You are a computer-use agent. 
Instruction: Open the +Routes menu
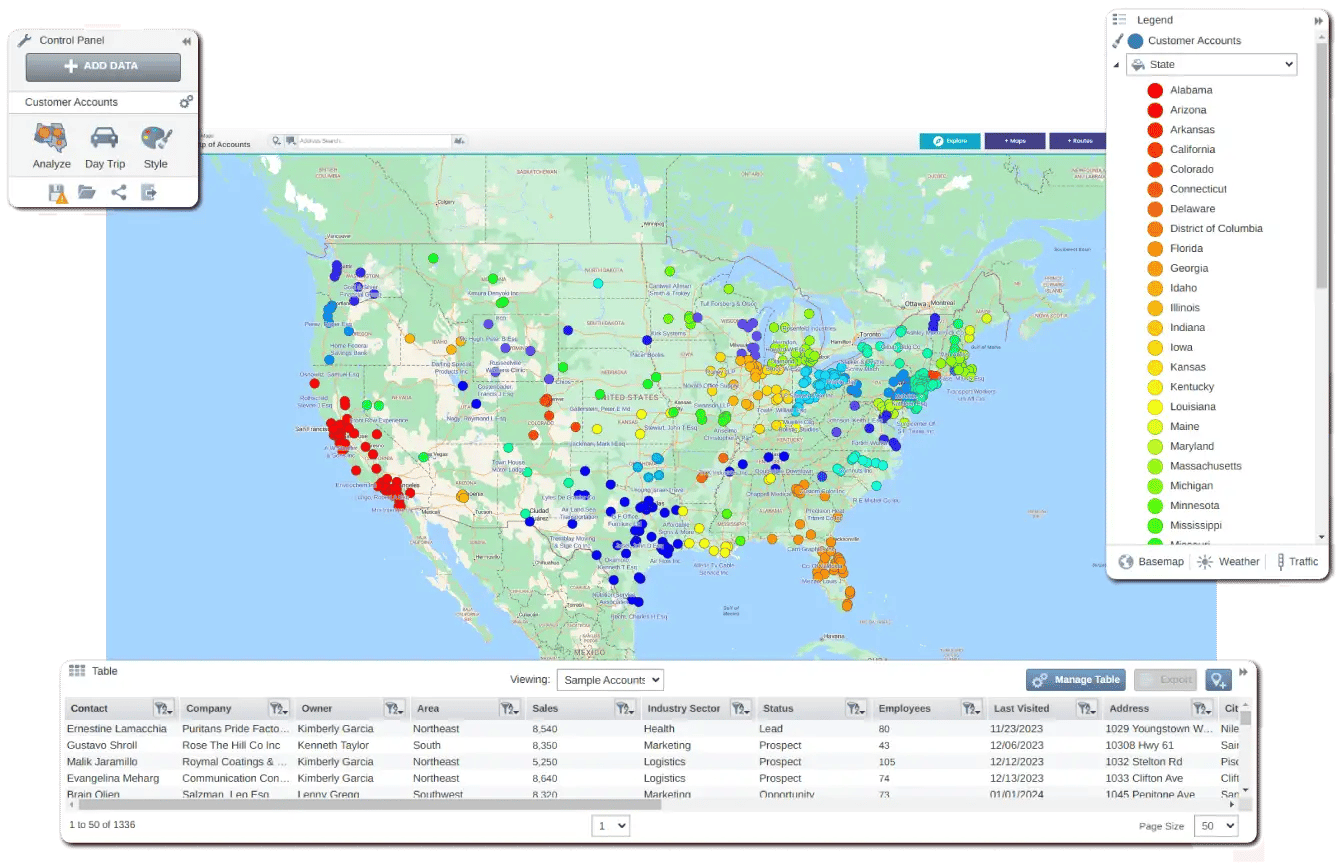coord(1078,141)
